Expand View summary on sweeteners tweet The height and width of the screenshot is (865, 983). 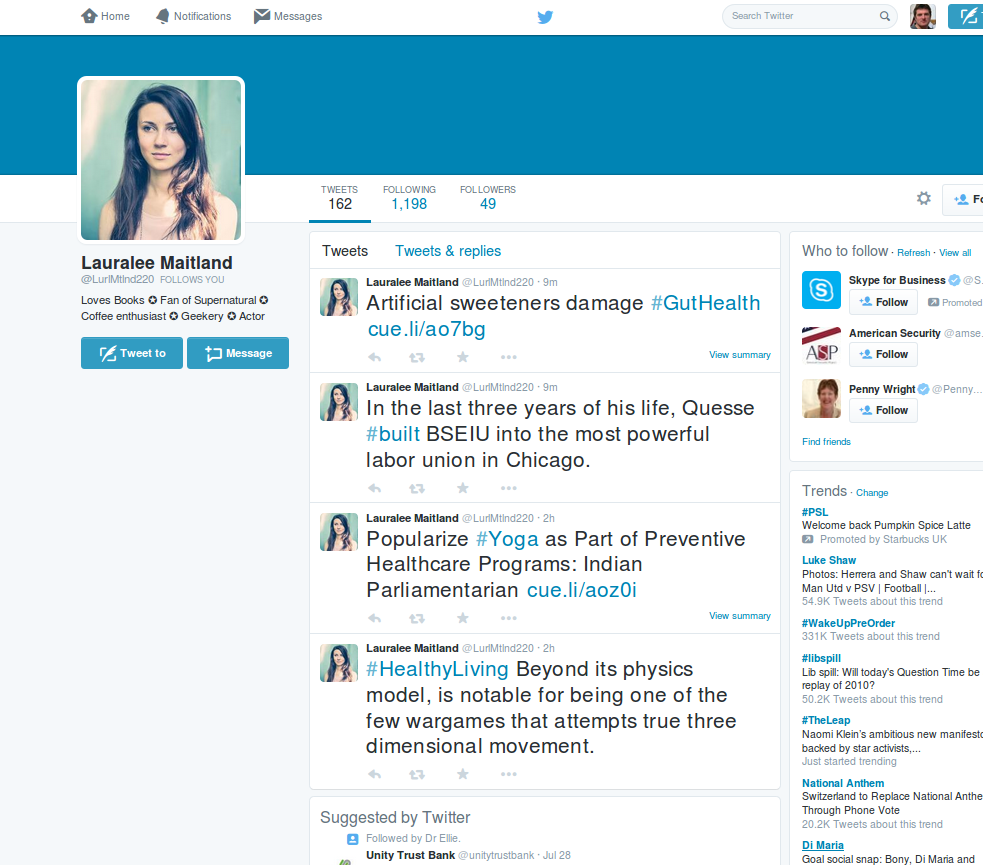coord(739,355)
